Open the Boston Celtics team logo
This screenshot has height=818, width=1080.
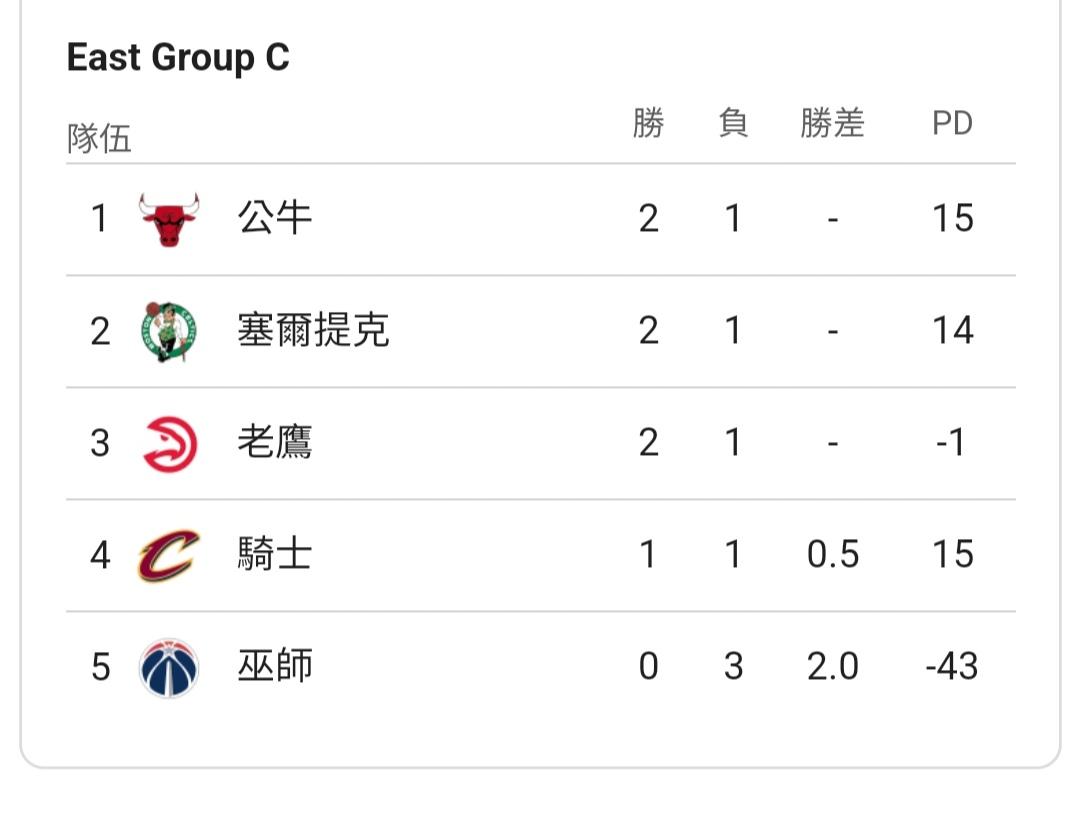(x=169, y=331)
